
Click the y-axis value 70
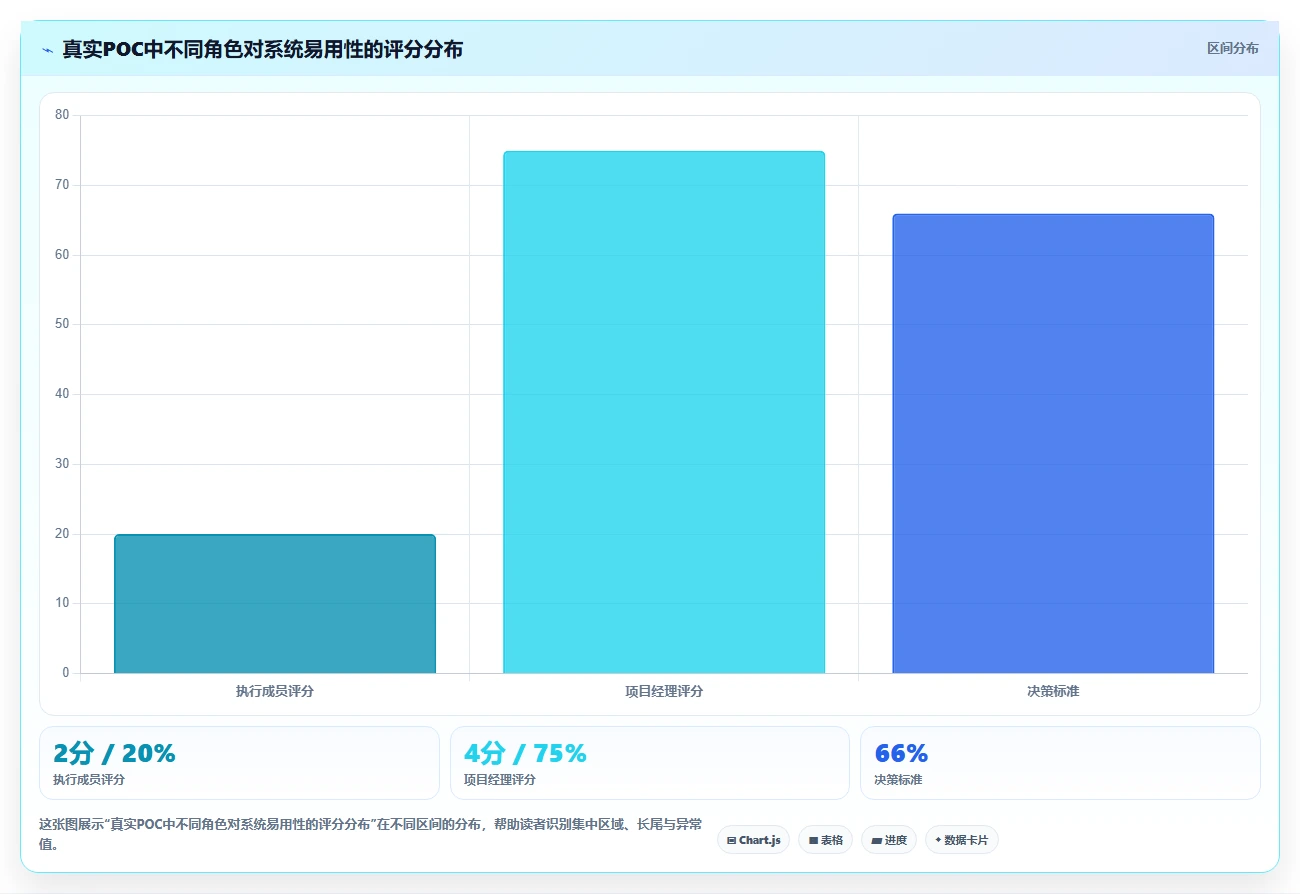62,185
